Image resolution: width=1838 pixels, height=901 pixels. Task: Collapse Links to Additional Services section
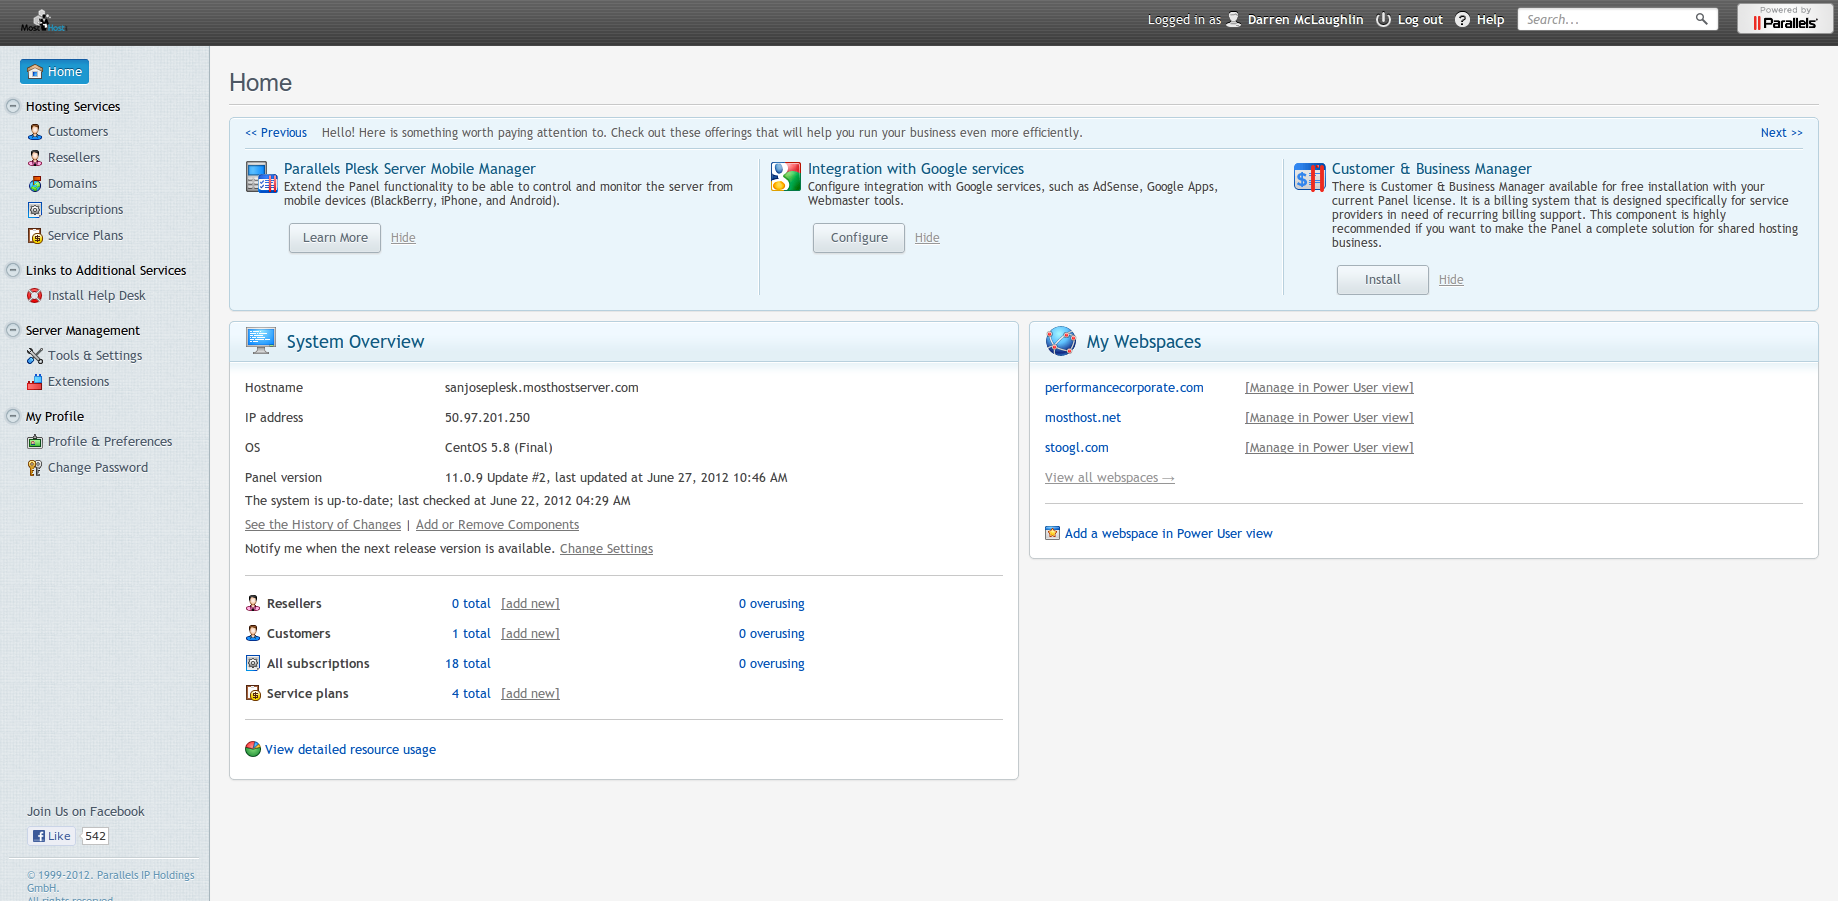point(13,270)
